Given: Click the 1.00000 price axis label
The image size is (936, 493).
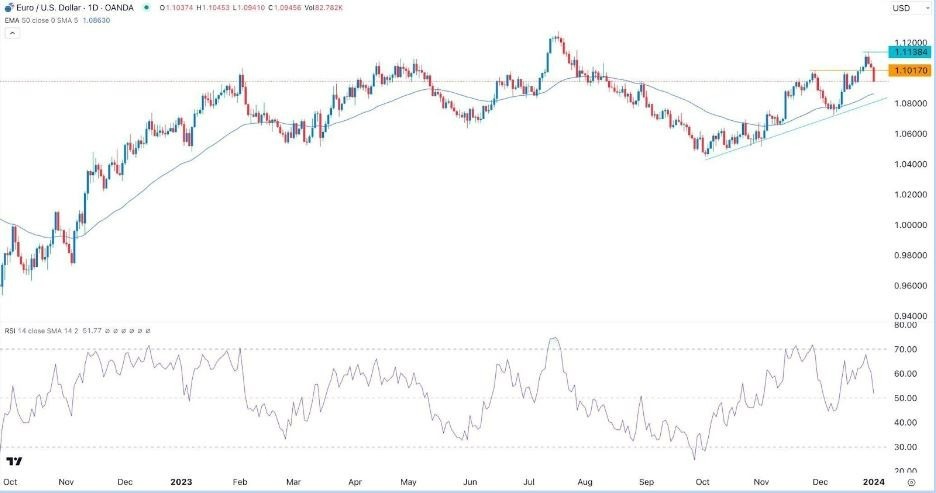Looking at the screenshot, I should tap(911, 225).
